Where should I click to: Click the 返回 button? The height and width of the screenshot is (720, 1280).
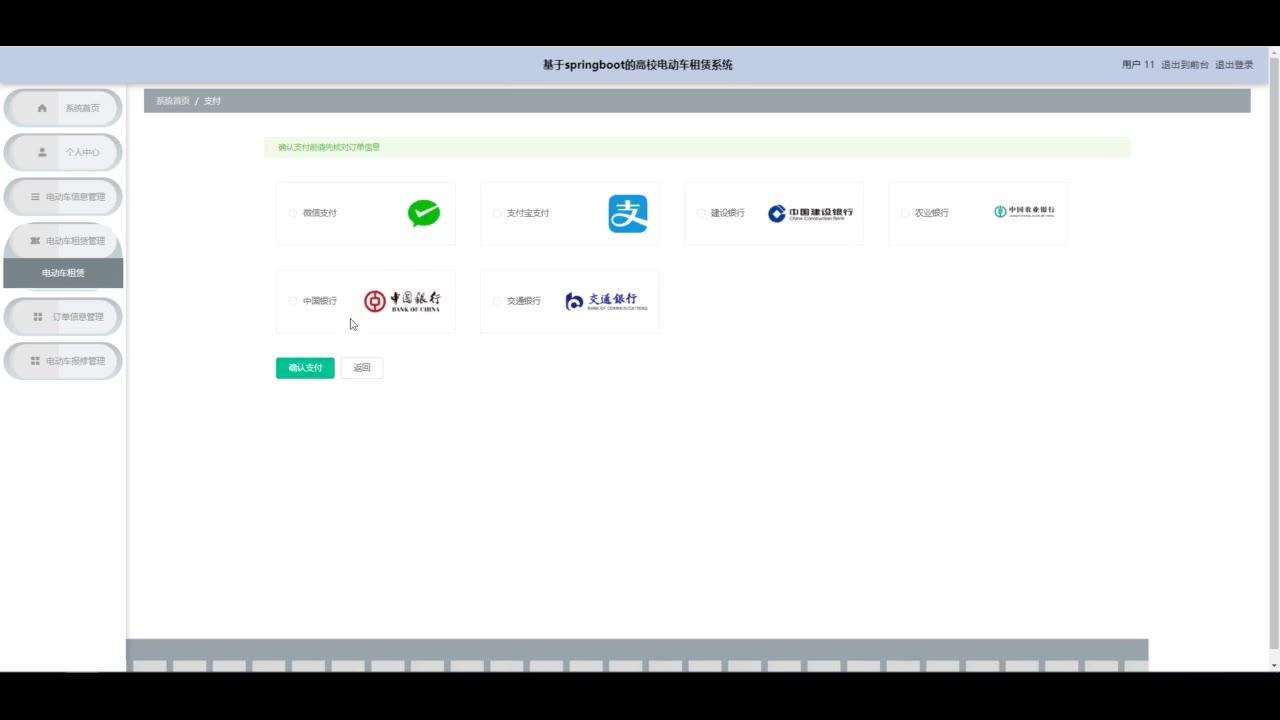click(362, 368)
